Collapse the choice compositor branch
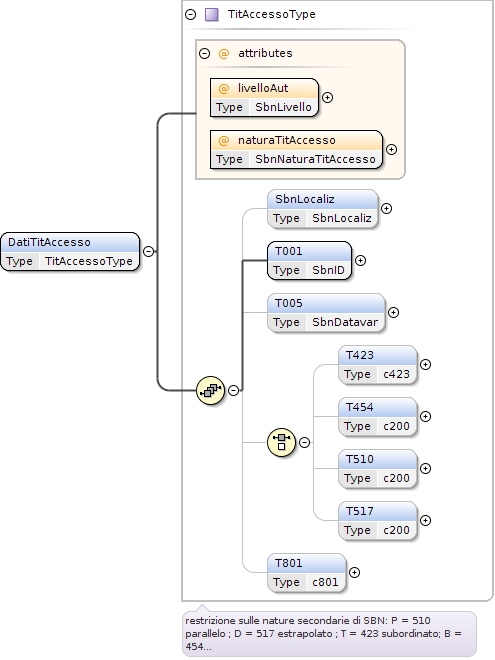495x660 pixels. pyautogui.click(x=304, y=442)
